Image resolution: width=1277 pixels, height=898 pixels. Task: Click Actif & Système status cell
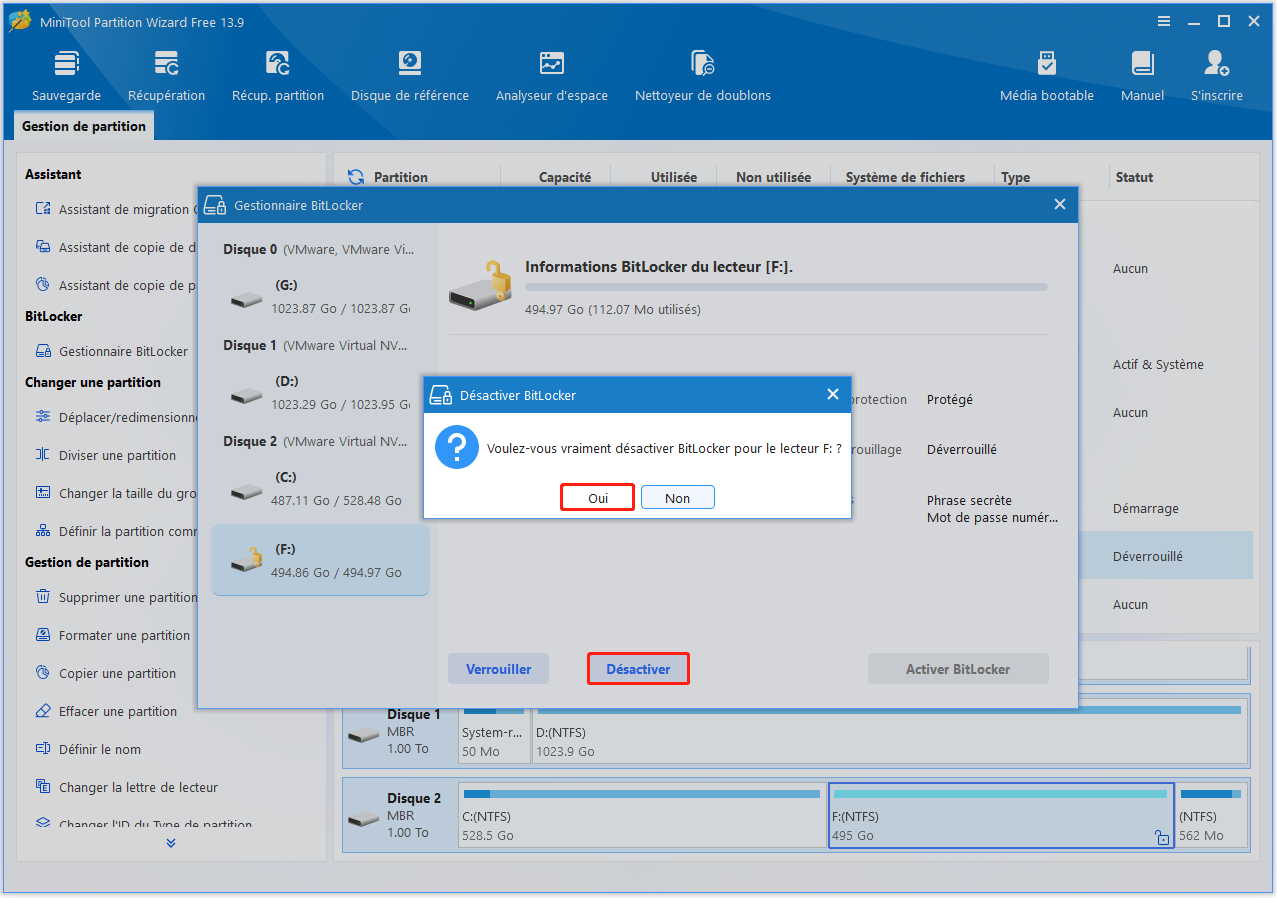tap(1158, 365)
